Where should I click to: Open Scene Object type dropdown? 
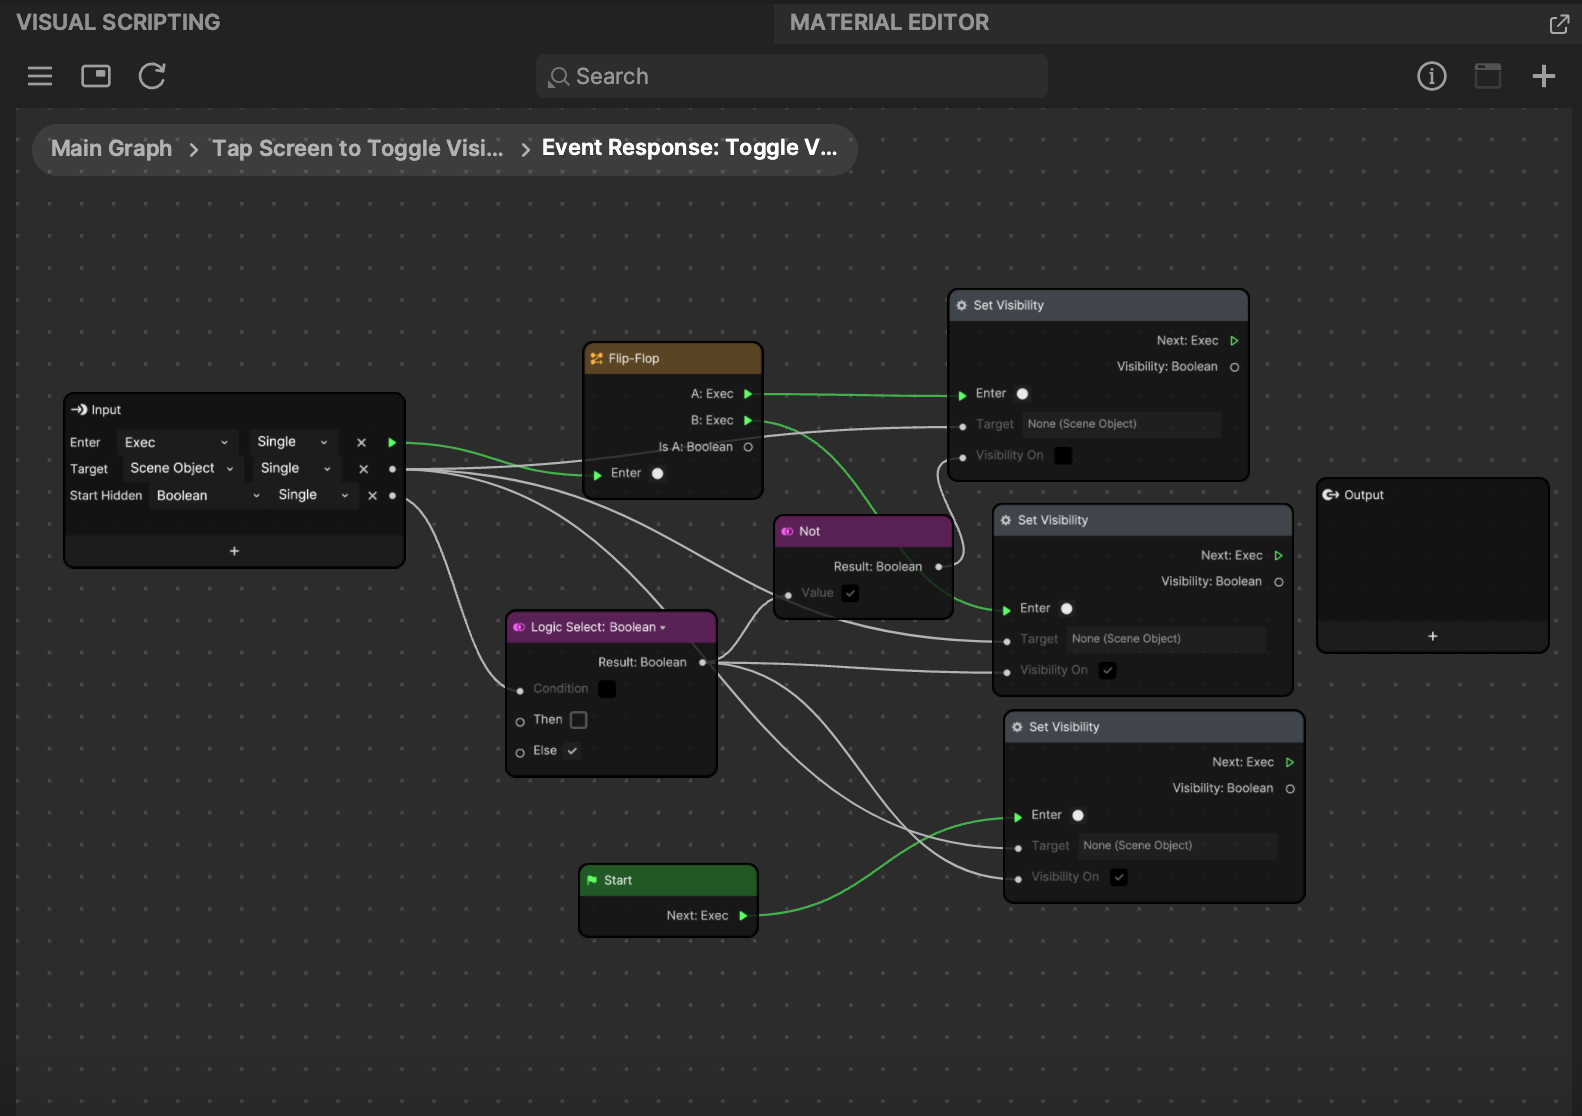tap(181, 468)
